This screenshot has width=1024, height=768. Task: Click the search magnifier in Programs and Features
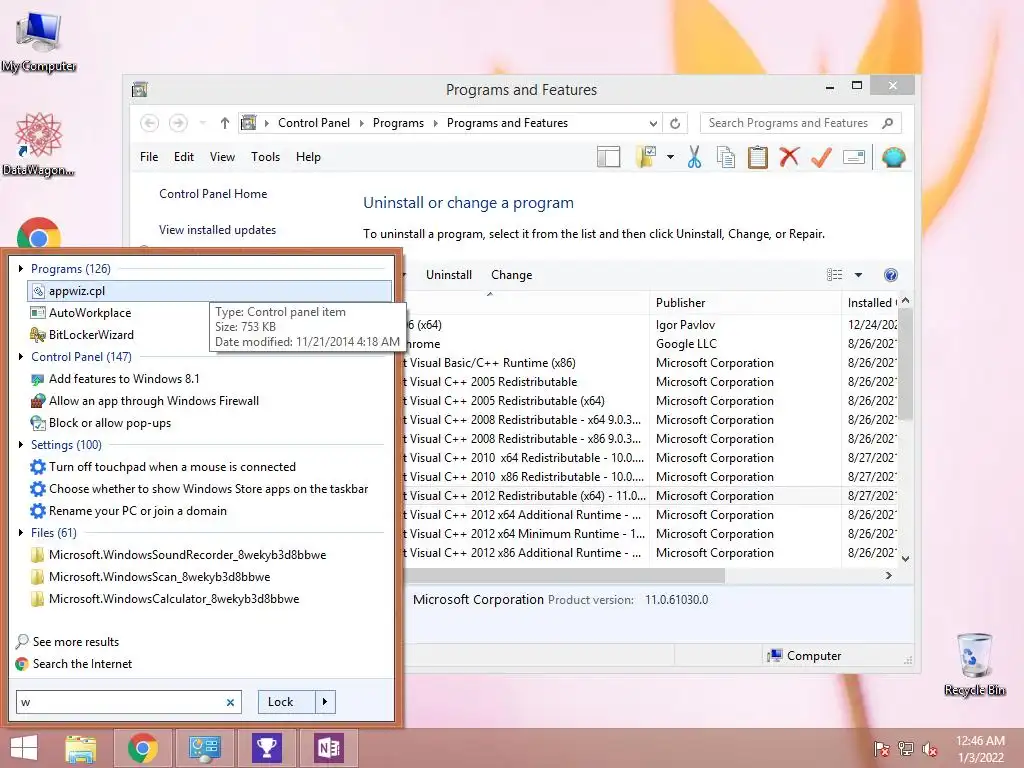[x=887, y=123]
